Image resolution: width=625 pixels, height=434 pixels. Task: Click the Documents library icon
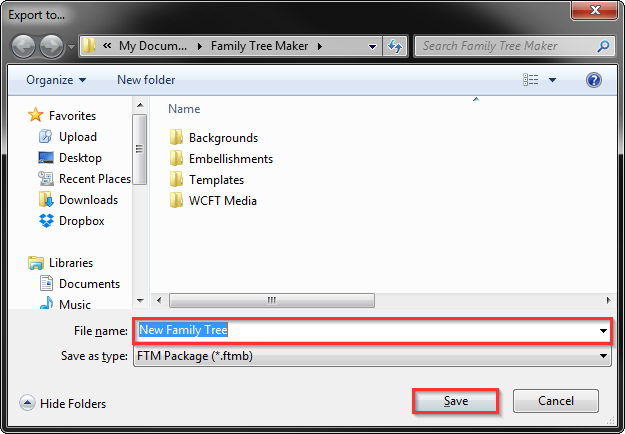(46, 283)
